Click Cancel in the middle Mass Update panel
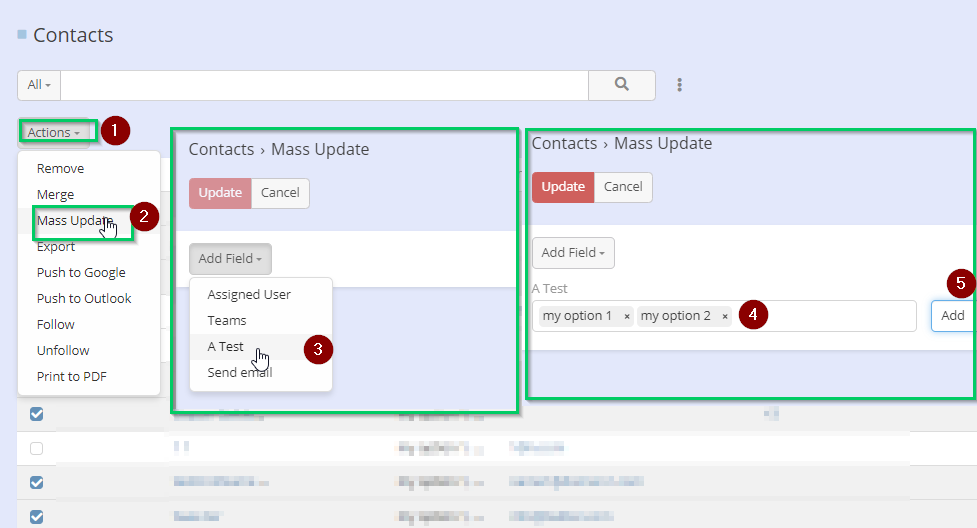This screenshot has height=528, width=977. pyautogui.click(x=280, y=193)
